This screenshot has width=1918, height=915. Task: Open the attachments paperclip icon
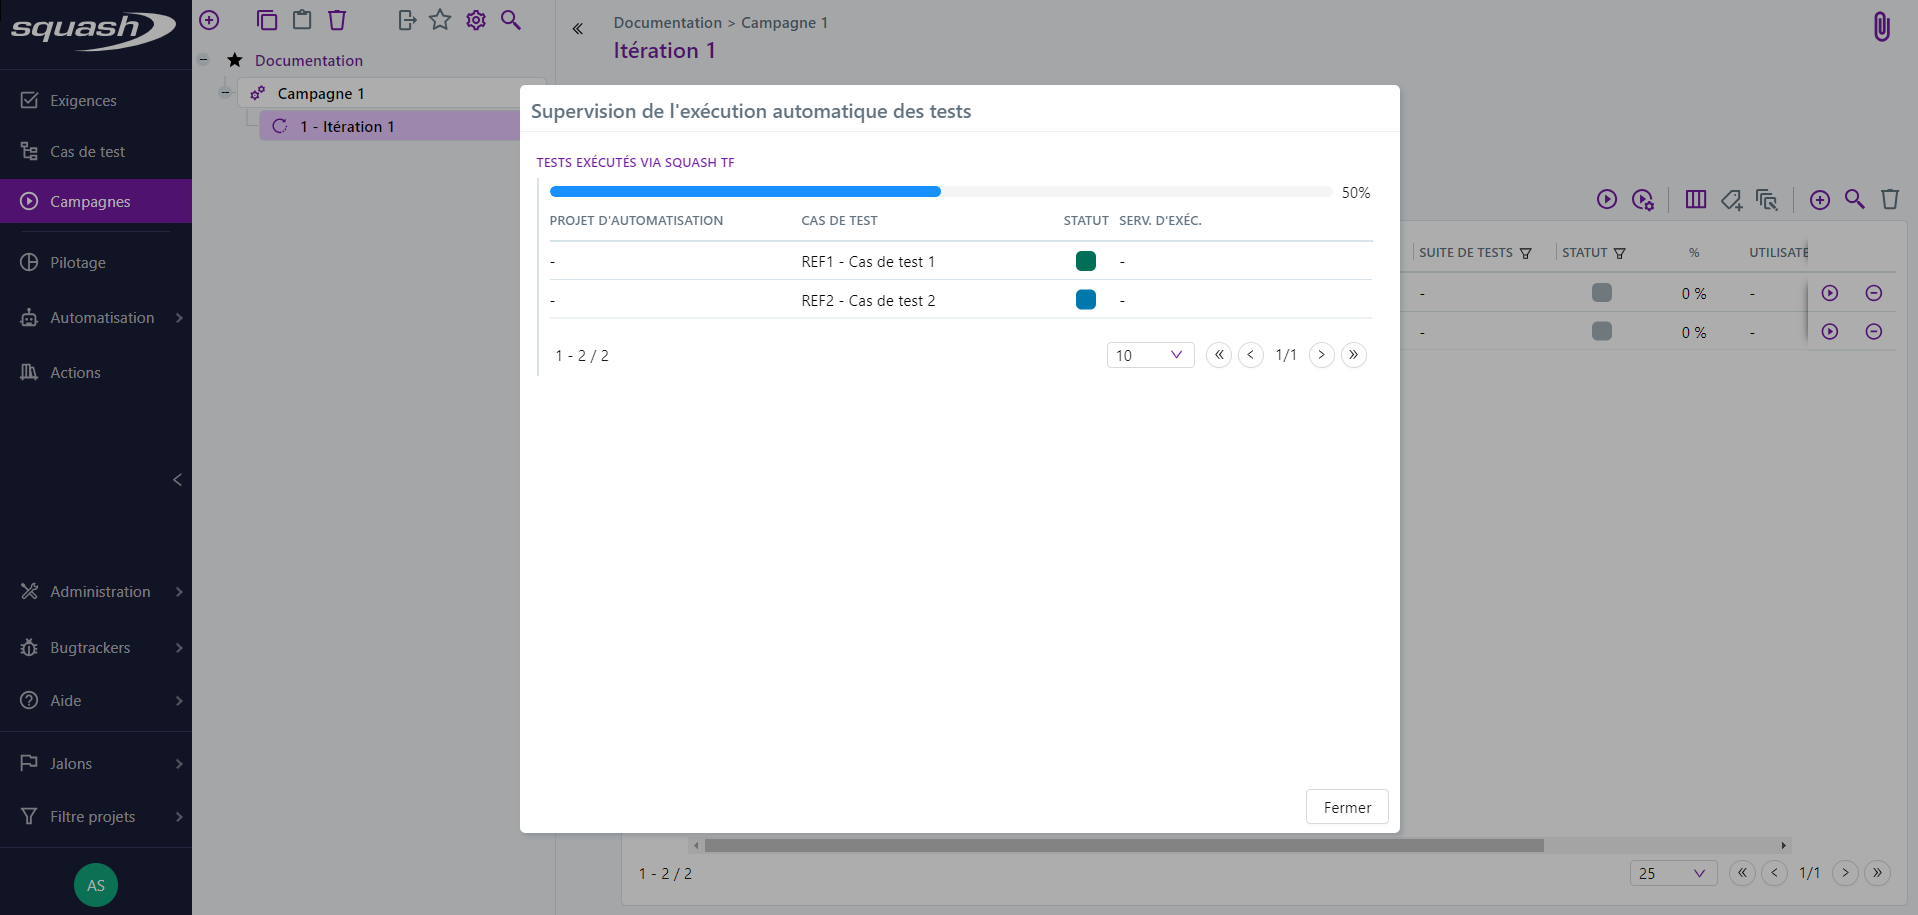coord(1881,26)
